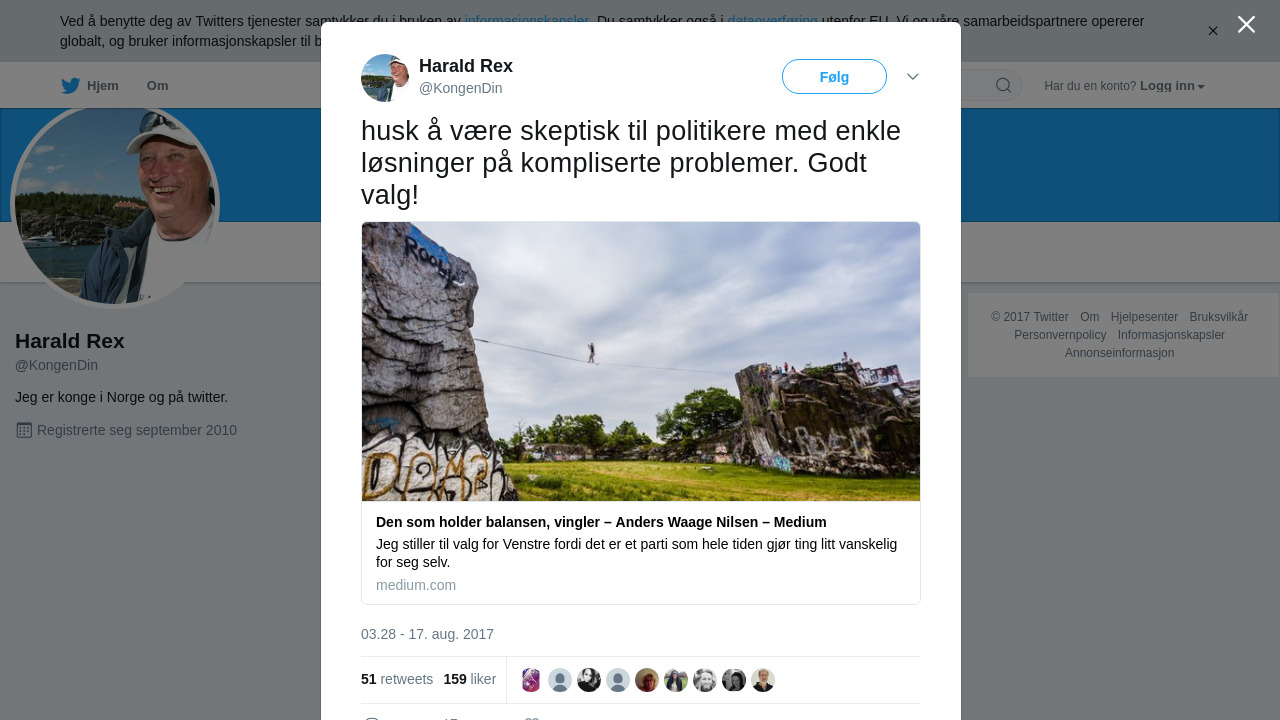Click the last liker avatar icon
Screen dimensions: 1280x720
click(763, 680)
